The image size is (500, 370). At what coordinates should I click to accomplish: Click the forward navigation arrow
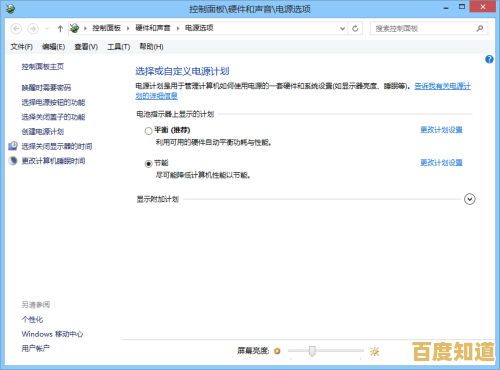[33, 29]
